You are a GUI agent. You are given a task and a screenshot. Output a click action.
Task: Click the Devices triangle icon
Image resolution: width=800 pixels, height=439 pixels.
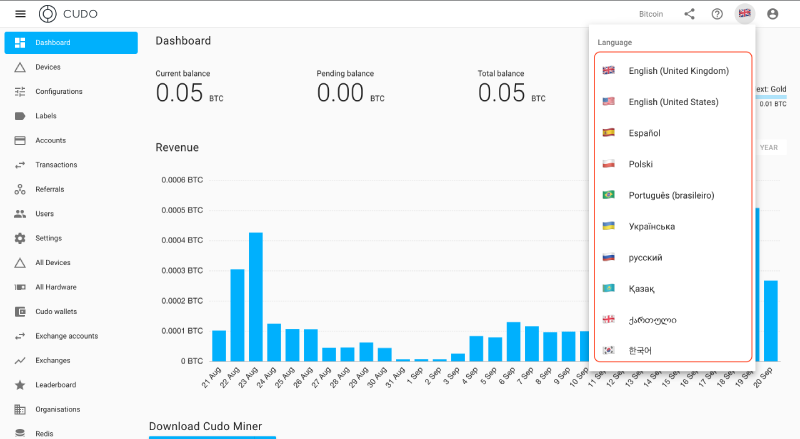click(x=20, y=67)
